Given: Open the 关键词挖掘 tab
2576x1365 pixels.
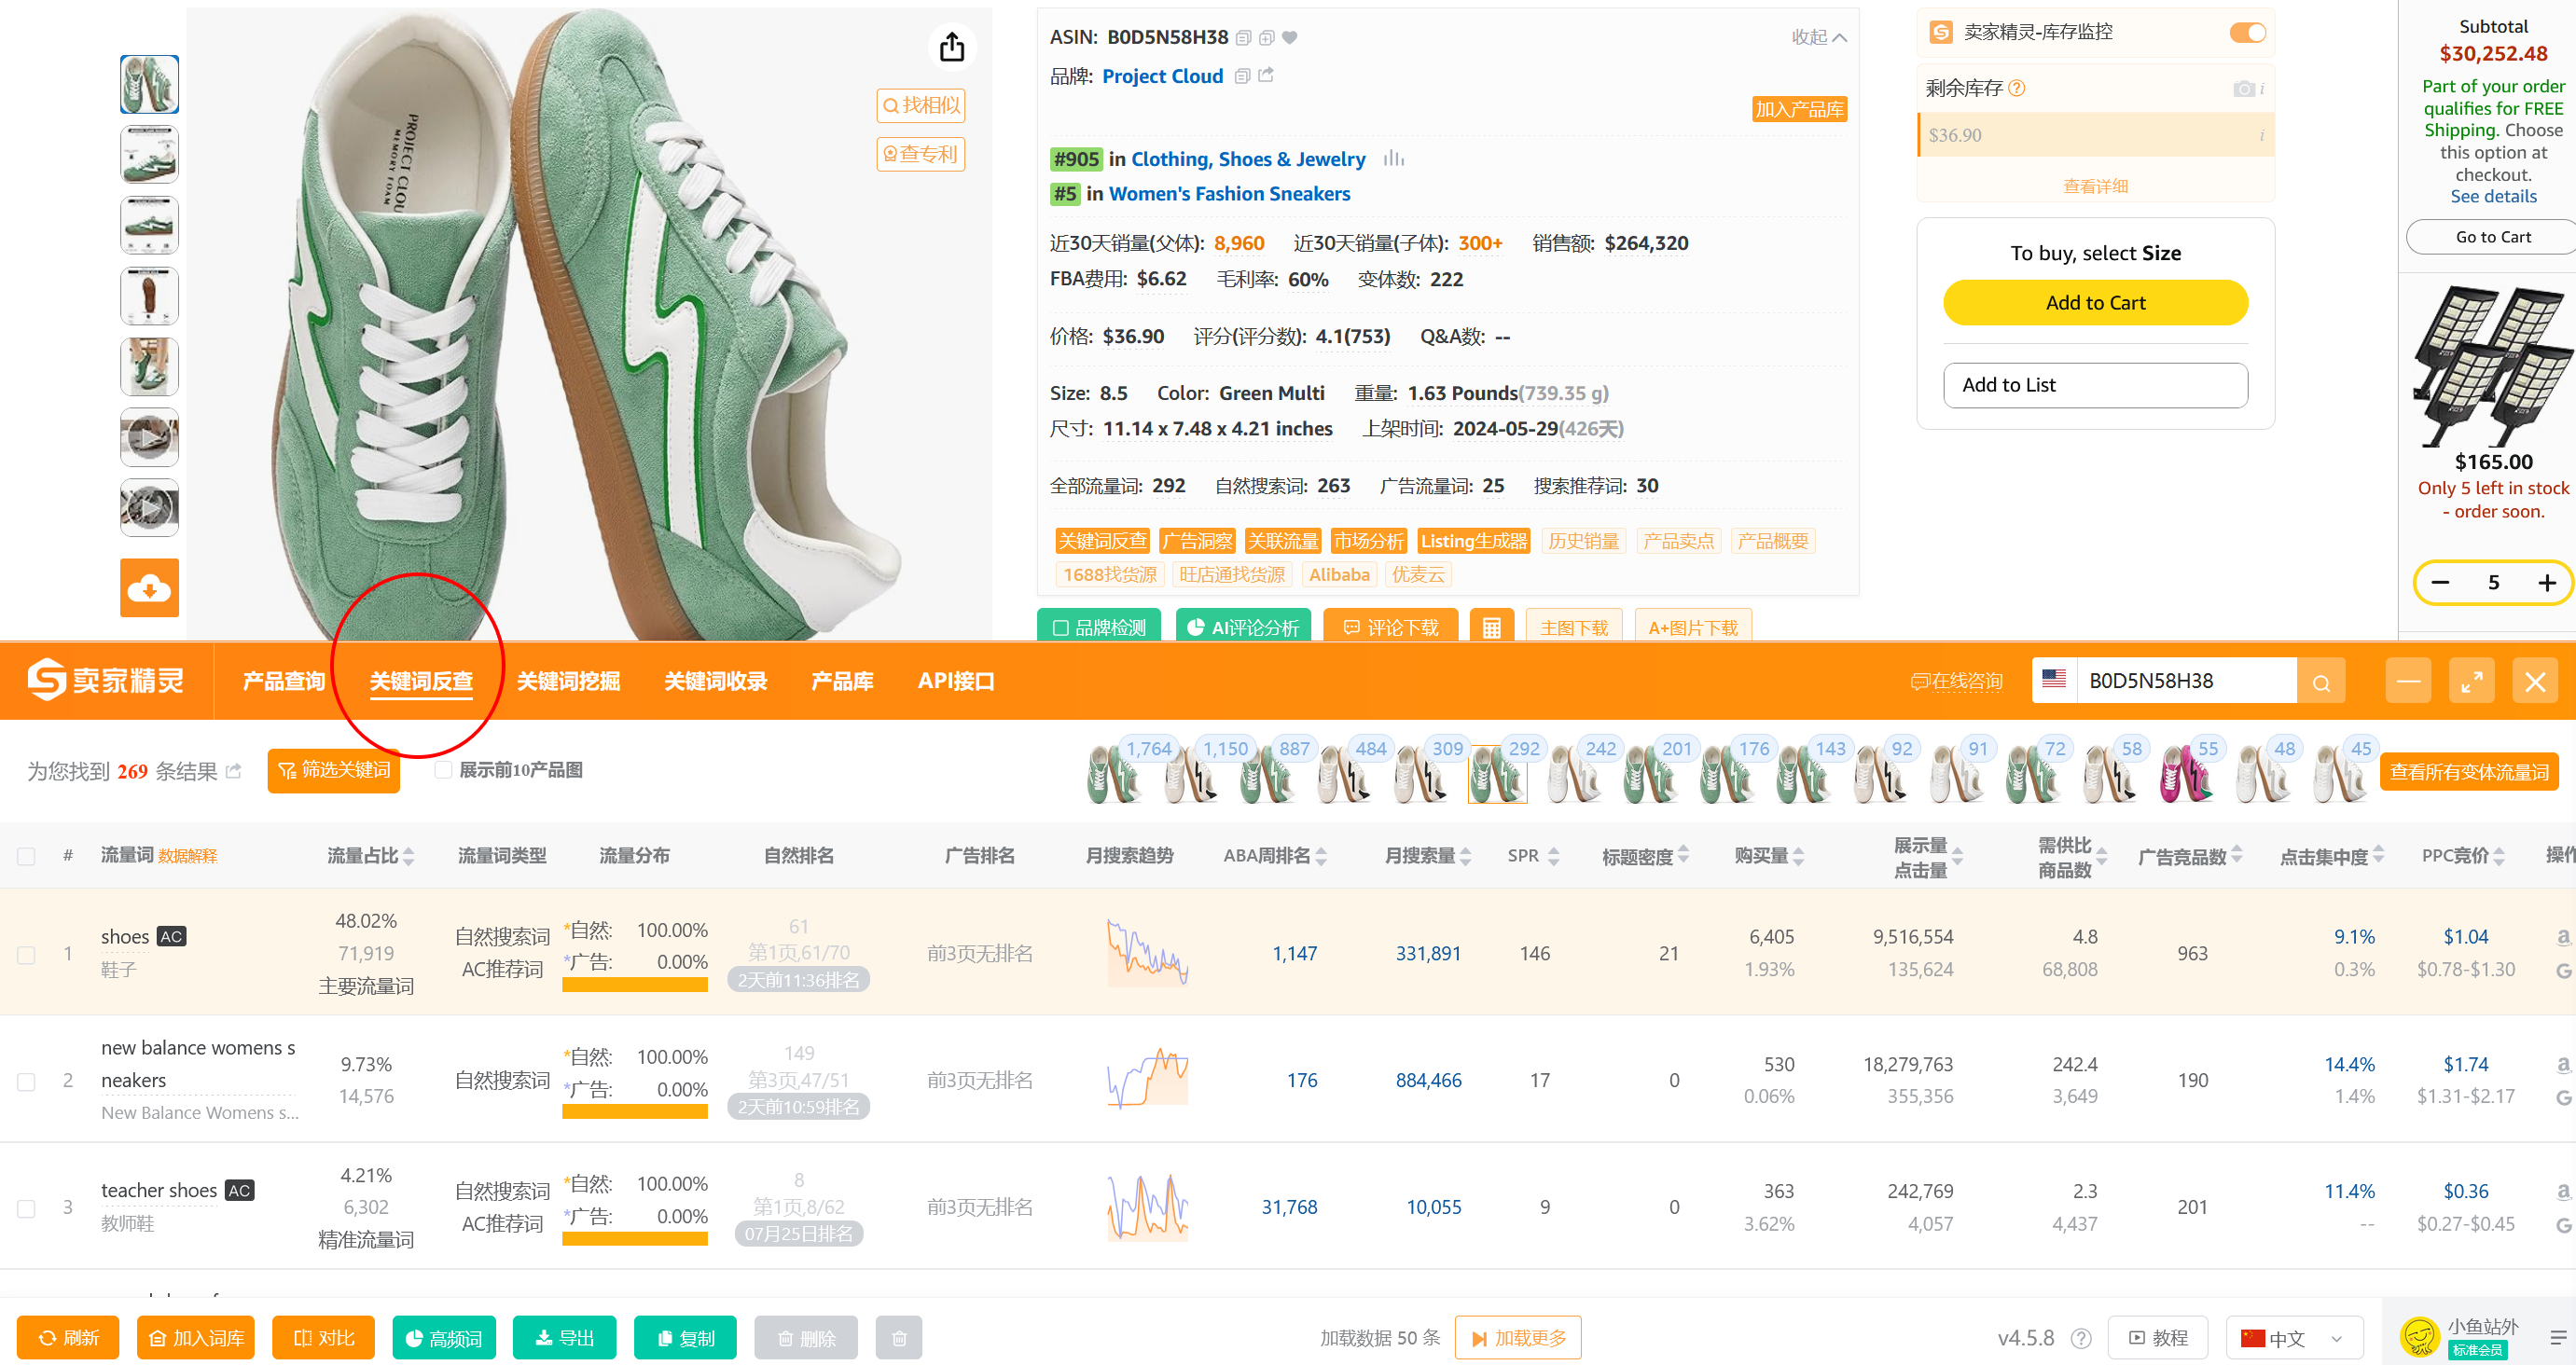Looking at the screenshot, I should pos(568,681).
